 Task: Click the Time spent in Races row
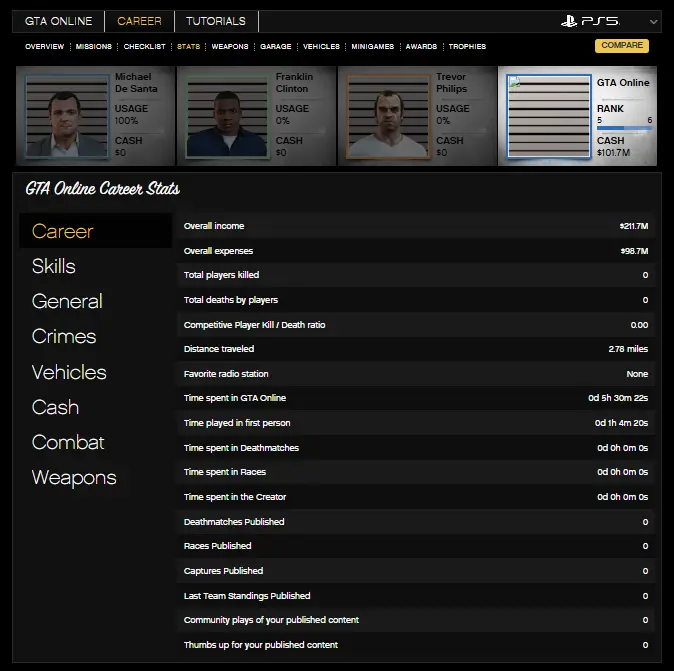(x=416, y=472)
